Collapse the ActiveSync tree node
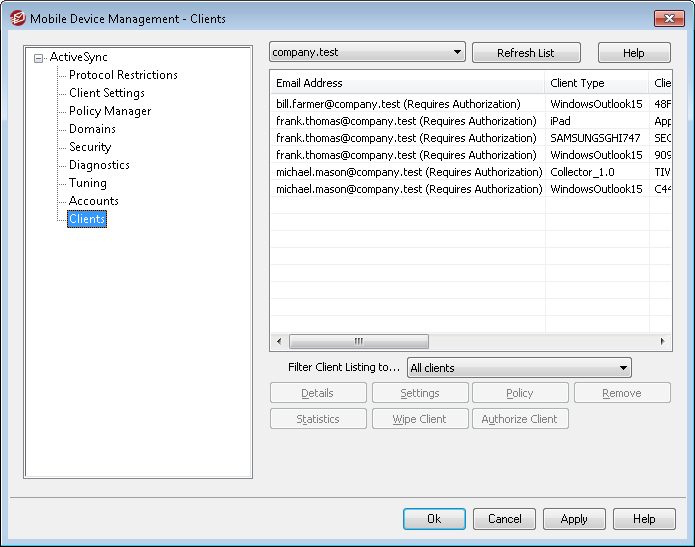Viewport: 695px width, 547px height. [x=39, y=58]
